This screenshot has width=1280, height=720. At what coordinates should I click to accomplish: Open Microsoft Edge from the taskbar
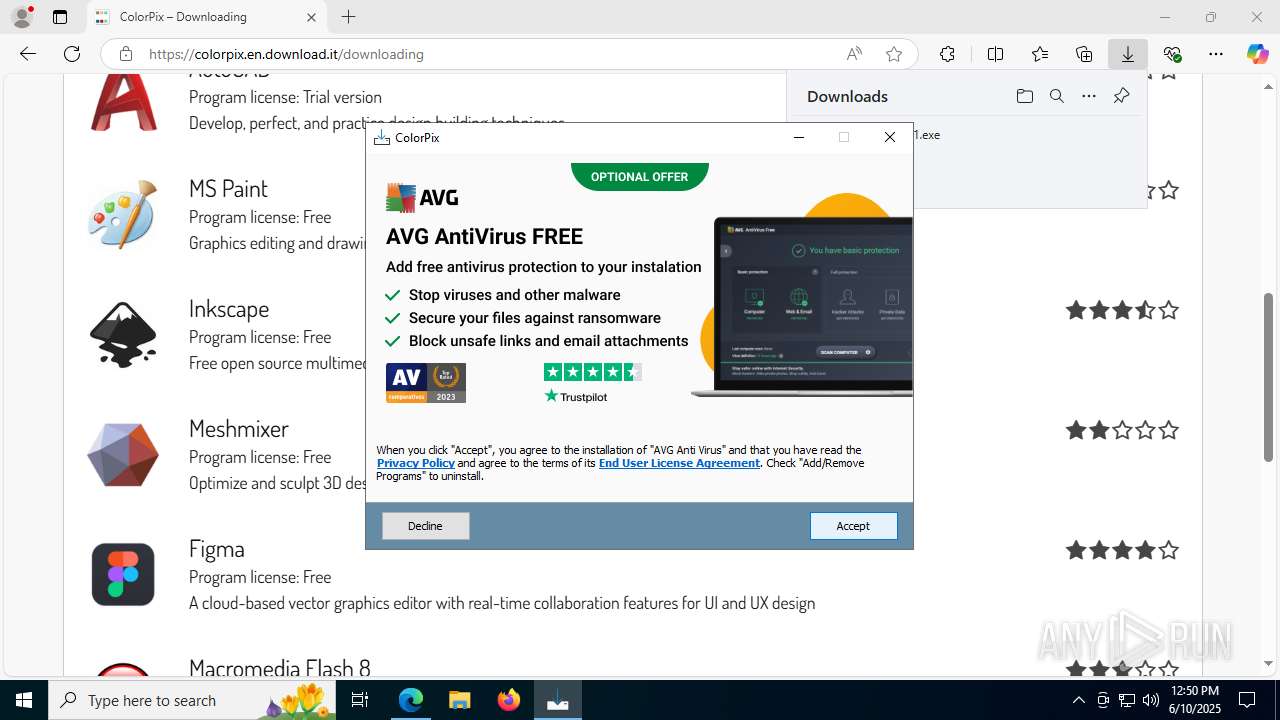coord(411,700)
